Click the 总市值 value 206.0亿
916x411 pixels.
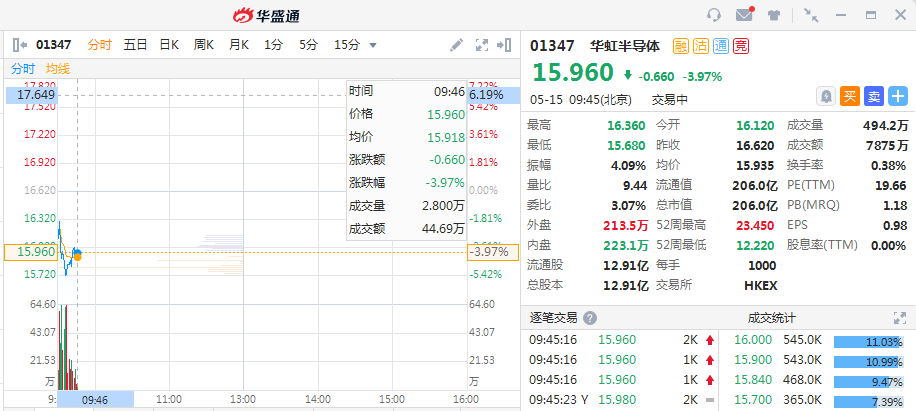click(755, 206)
